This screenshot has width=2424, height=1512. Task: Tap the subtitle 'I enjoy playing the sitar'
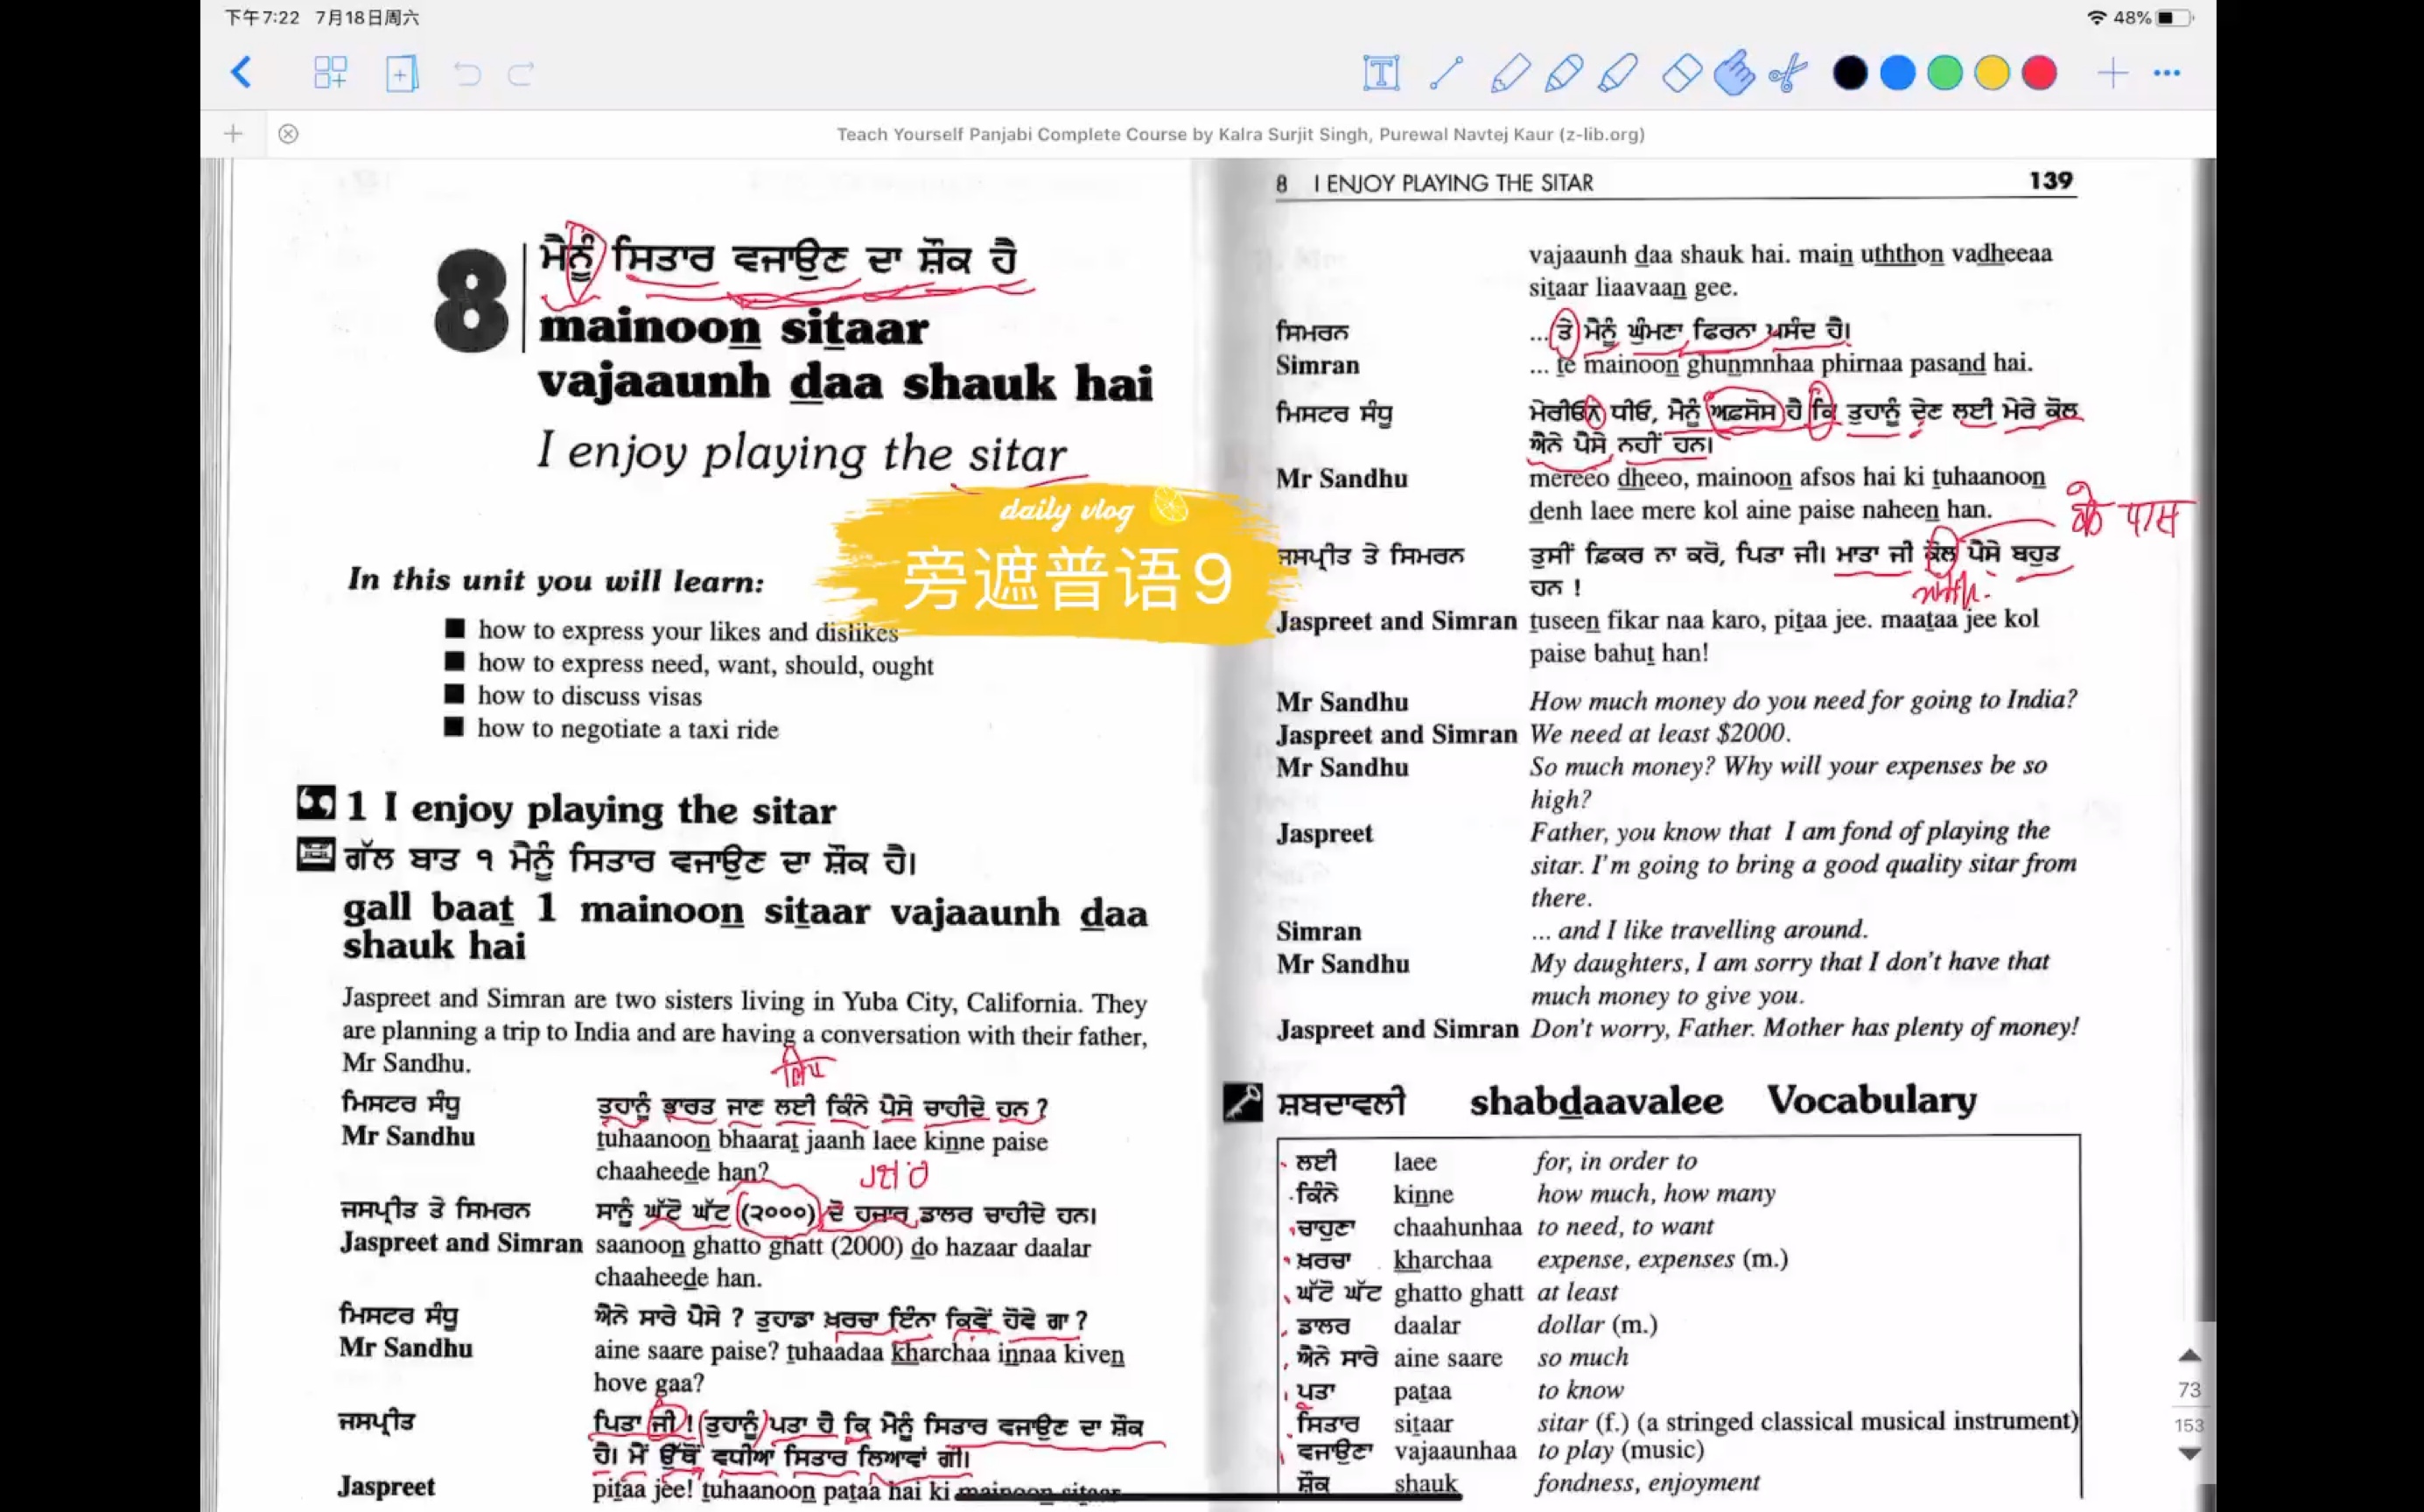[802, 453]
